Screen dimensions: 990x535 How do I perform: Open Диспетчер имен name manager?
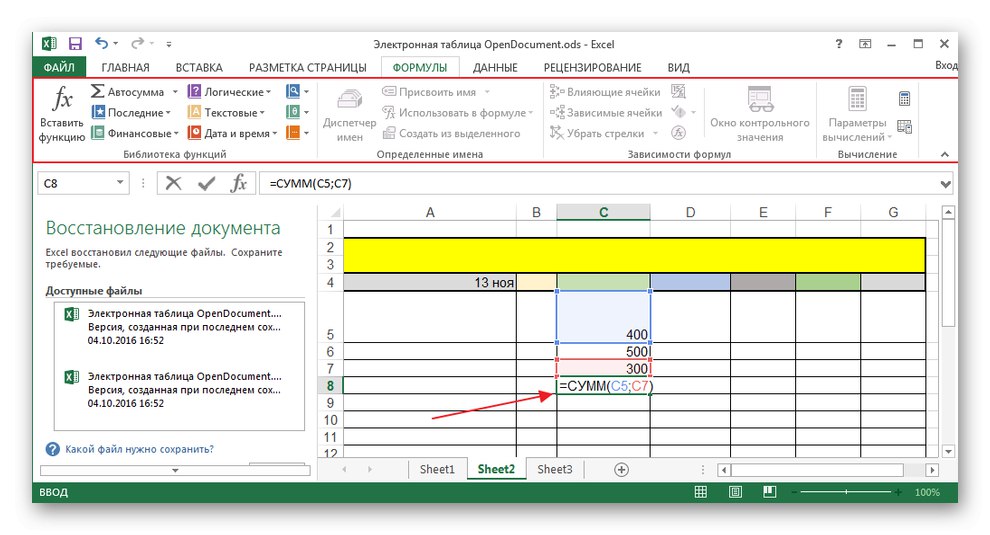tap(349, 114)
